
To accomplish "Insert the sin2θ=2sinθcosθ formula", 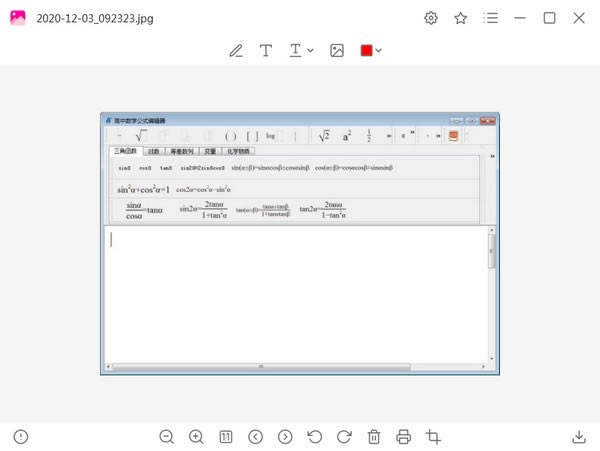I will coord(202,168).
